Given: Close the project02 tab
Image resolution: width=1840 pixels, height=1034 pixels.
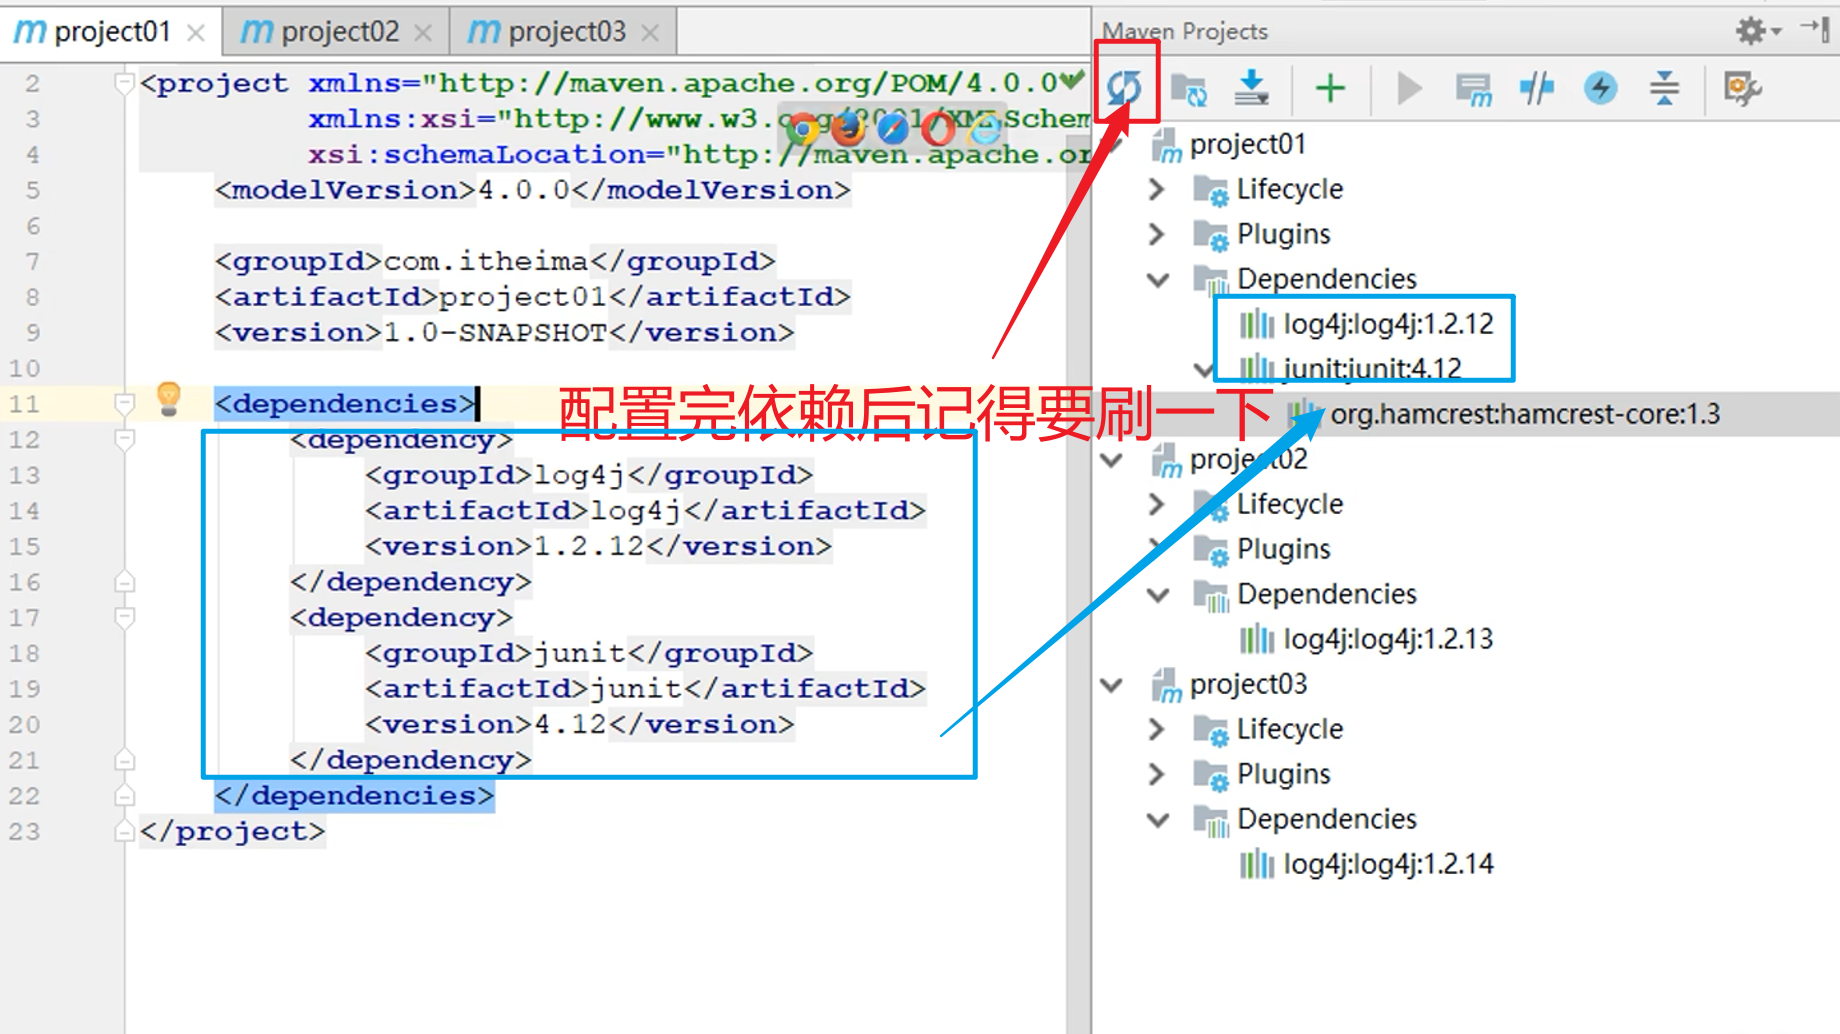Looking at the screenshot, I should 423,33.
